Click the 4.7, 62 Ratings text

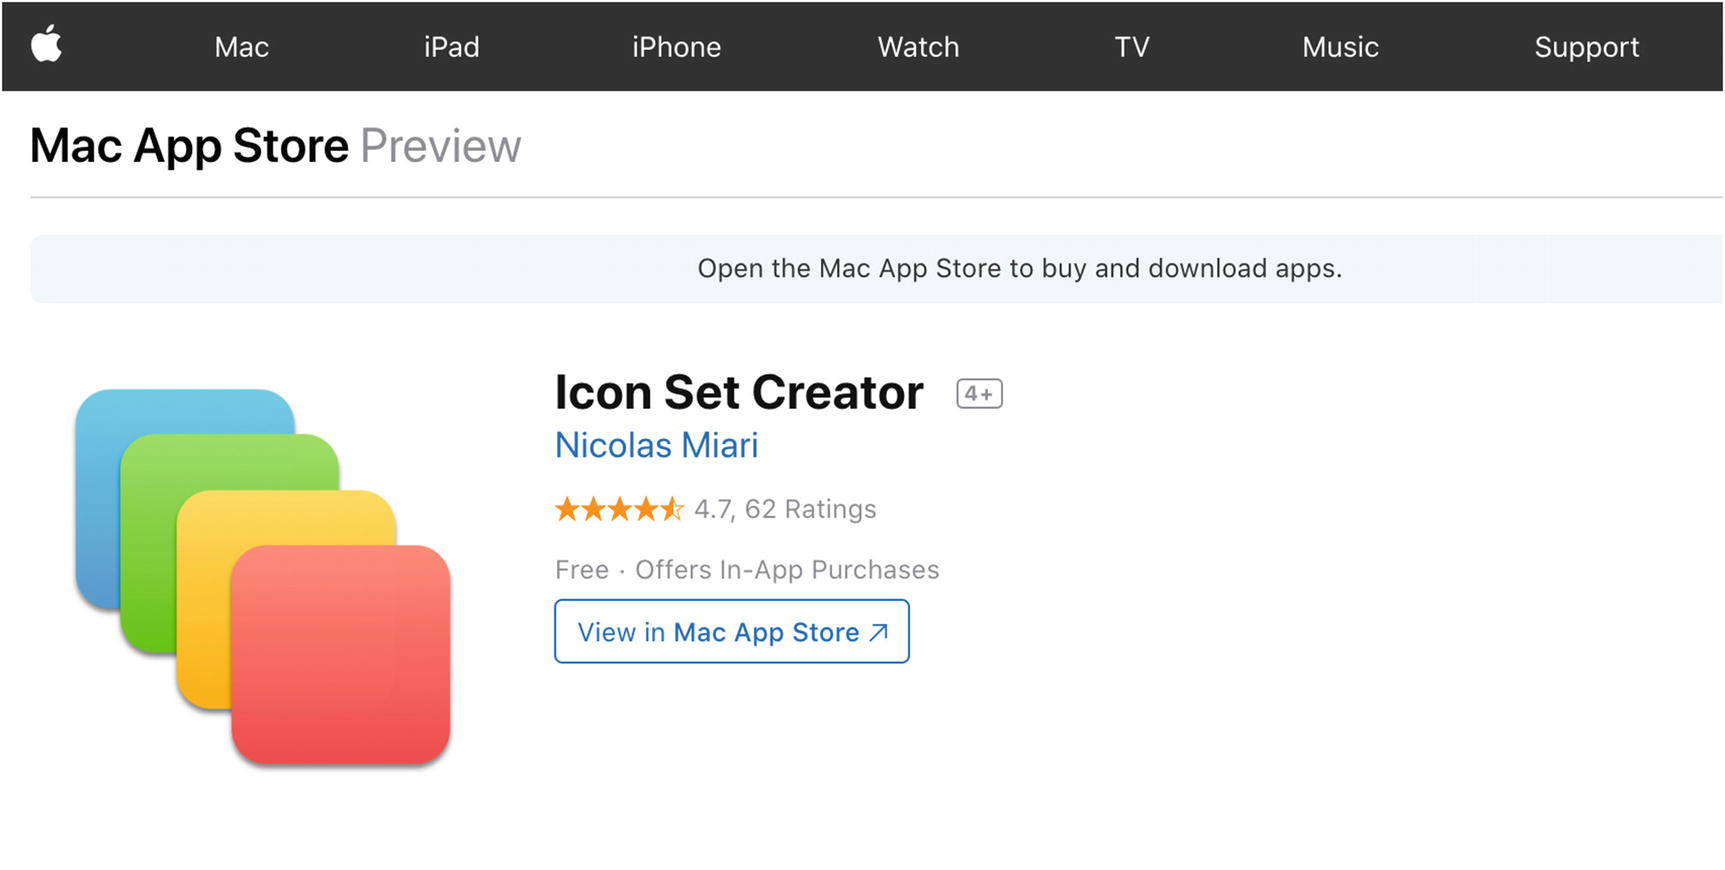tap(785, 509)
